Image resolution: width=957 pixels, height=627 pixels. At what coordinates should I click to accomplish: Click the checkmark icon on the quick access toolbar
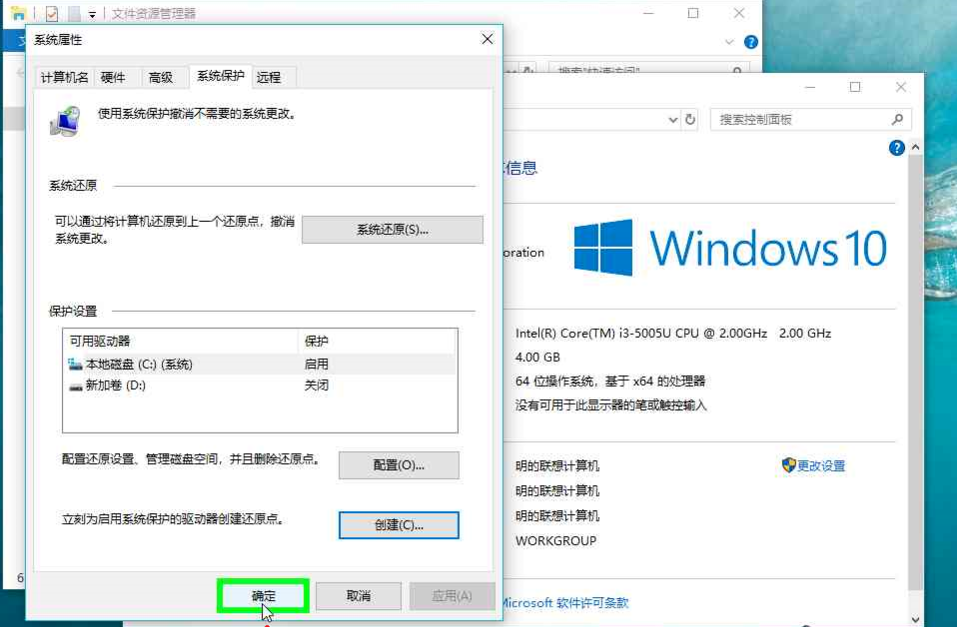[x=51, y=13]
